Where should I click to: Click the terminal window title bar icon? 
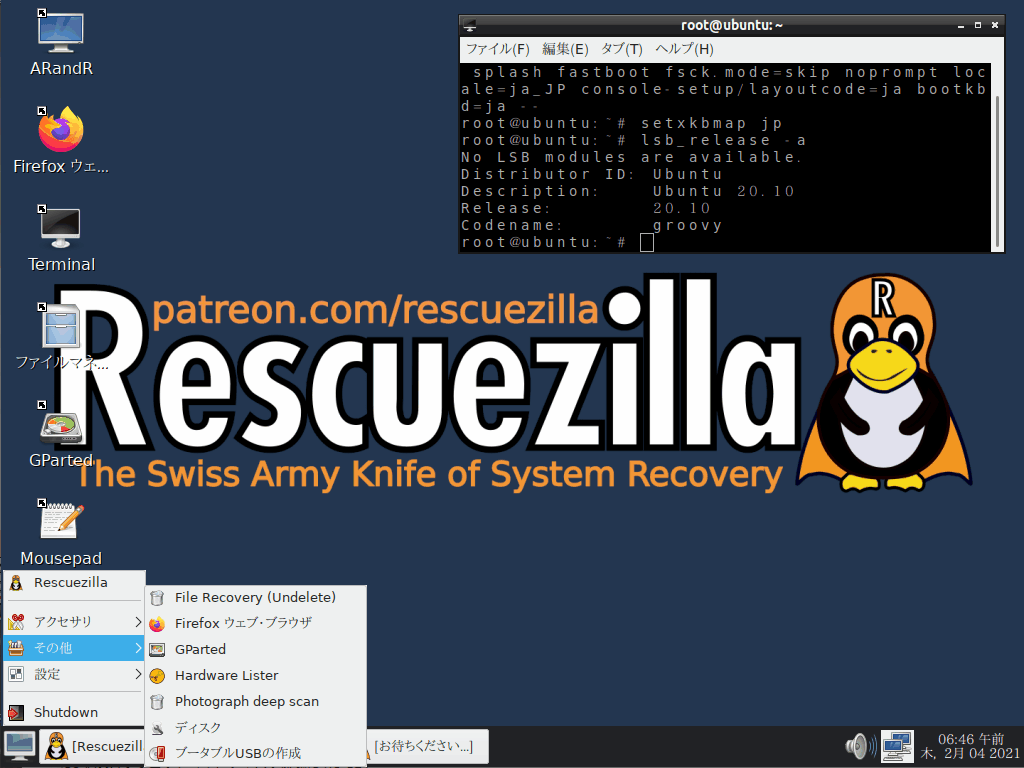click(470, 25)
